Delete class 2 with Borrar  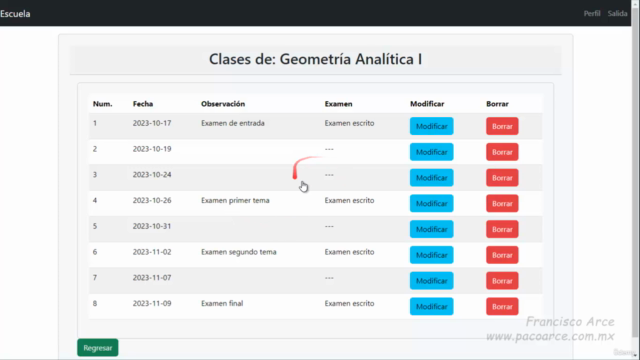[x=502, y=152]
